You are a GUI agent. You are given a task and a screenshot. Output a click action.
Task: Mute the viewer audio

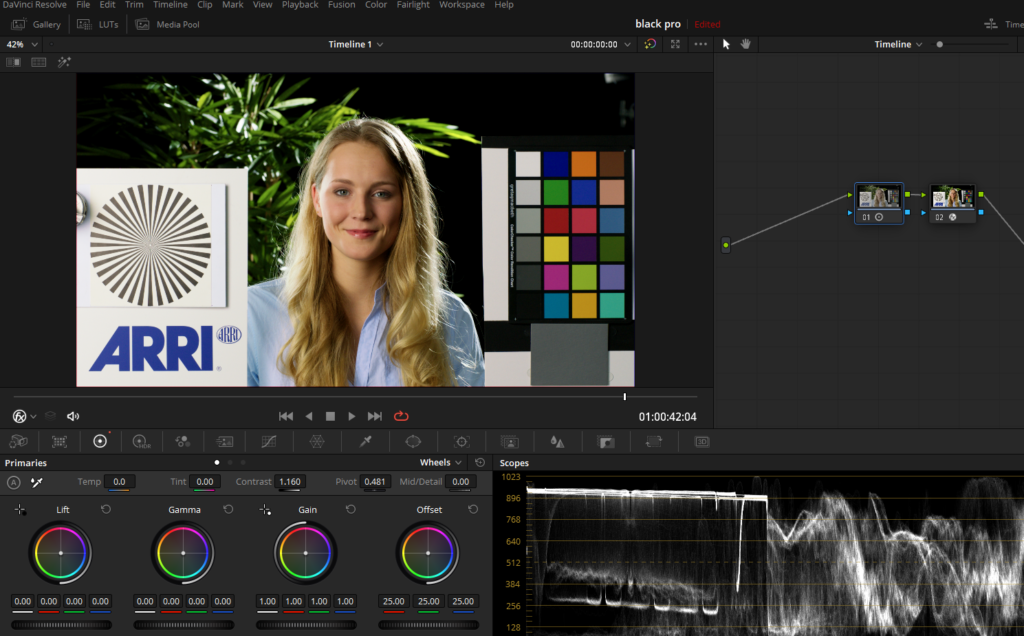pyautogui.click(x=72, y=416)
